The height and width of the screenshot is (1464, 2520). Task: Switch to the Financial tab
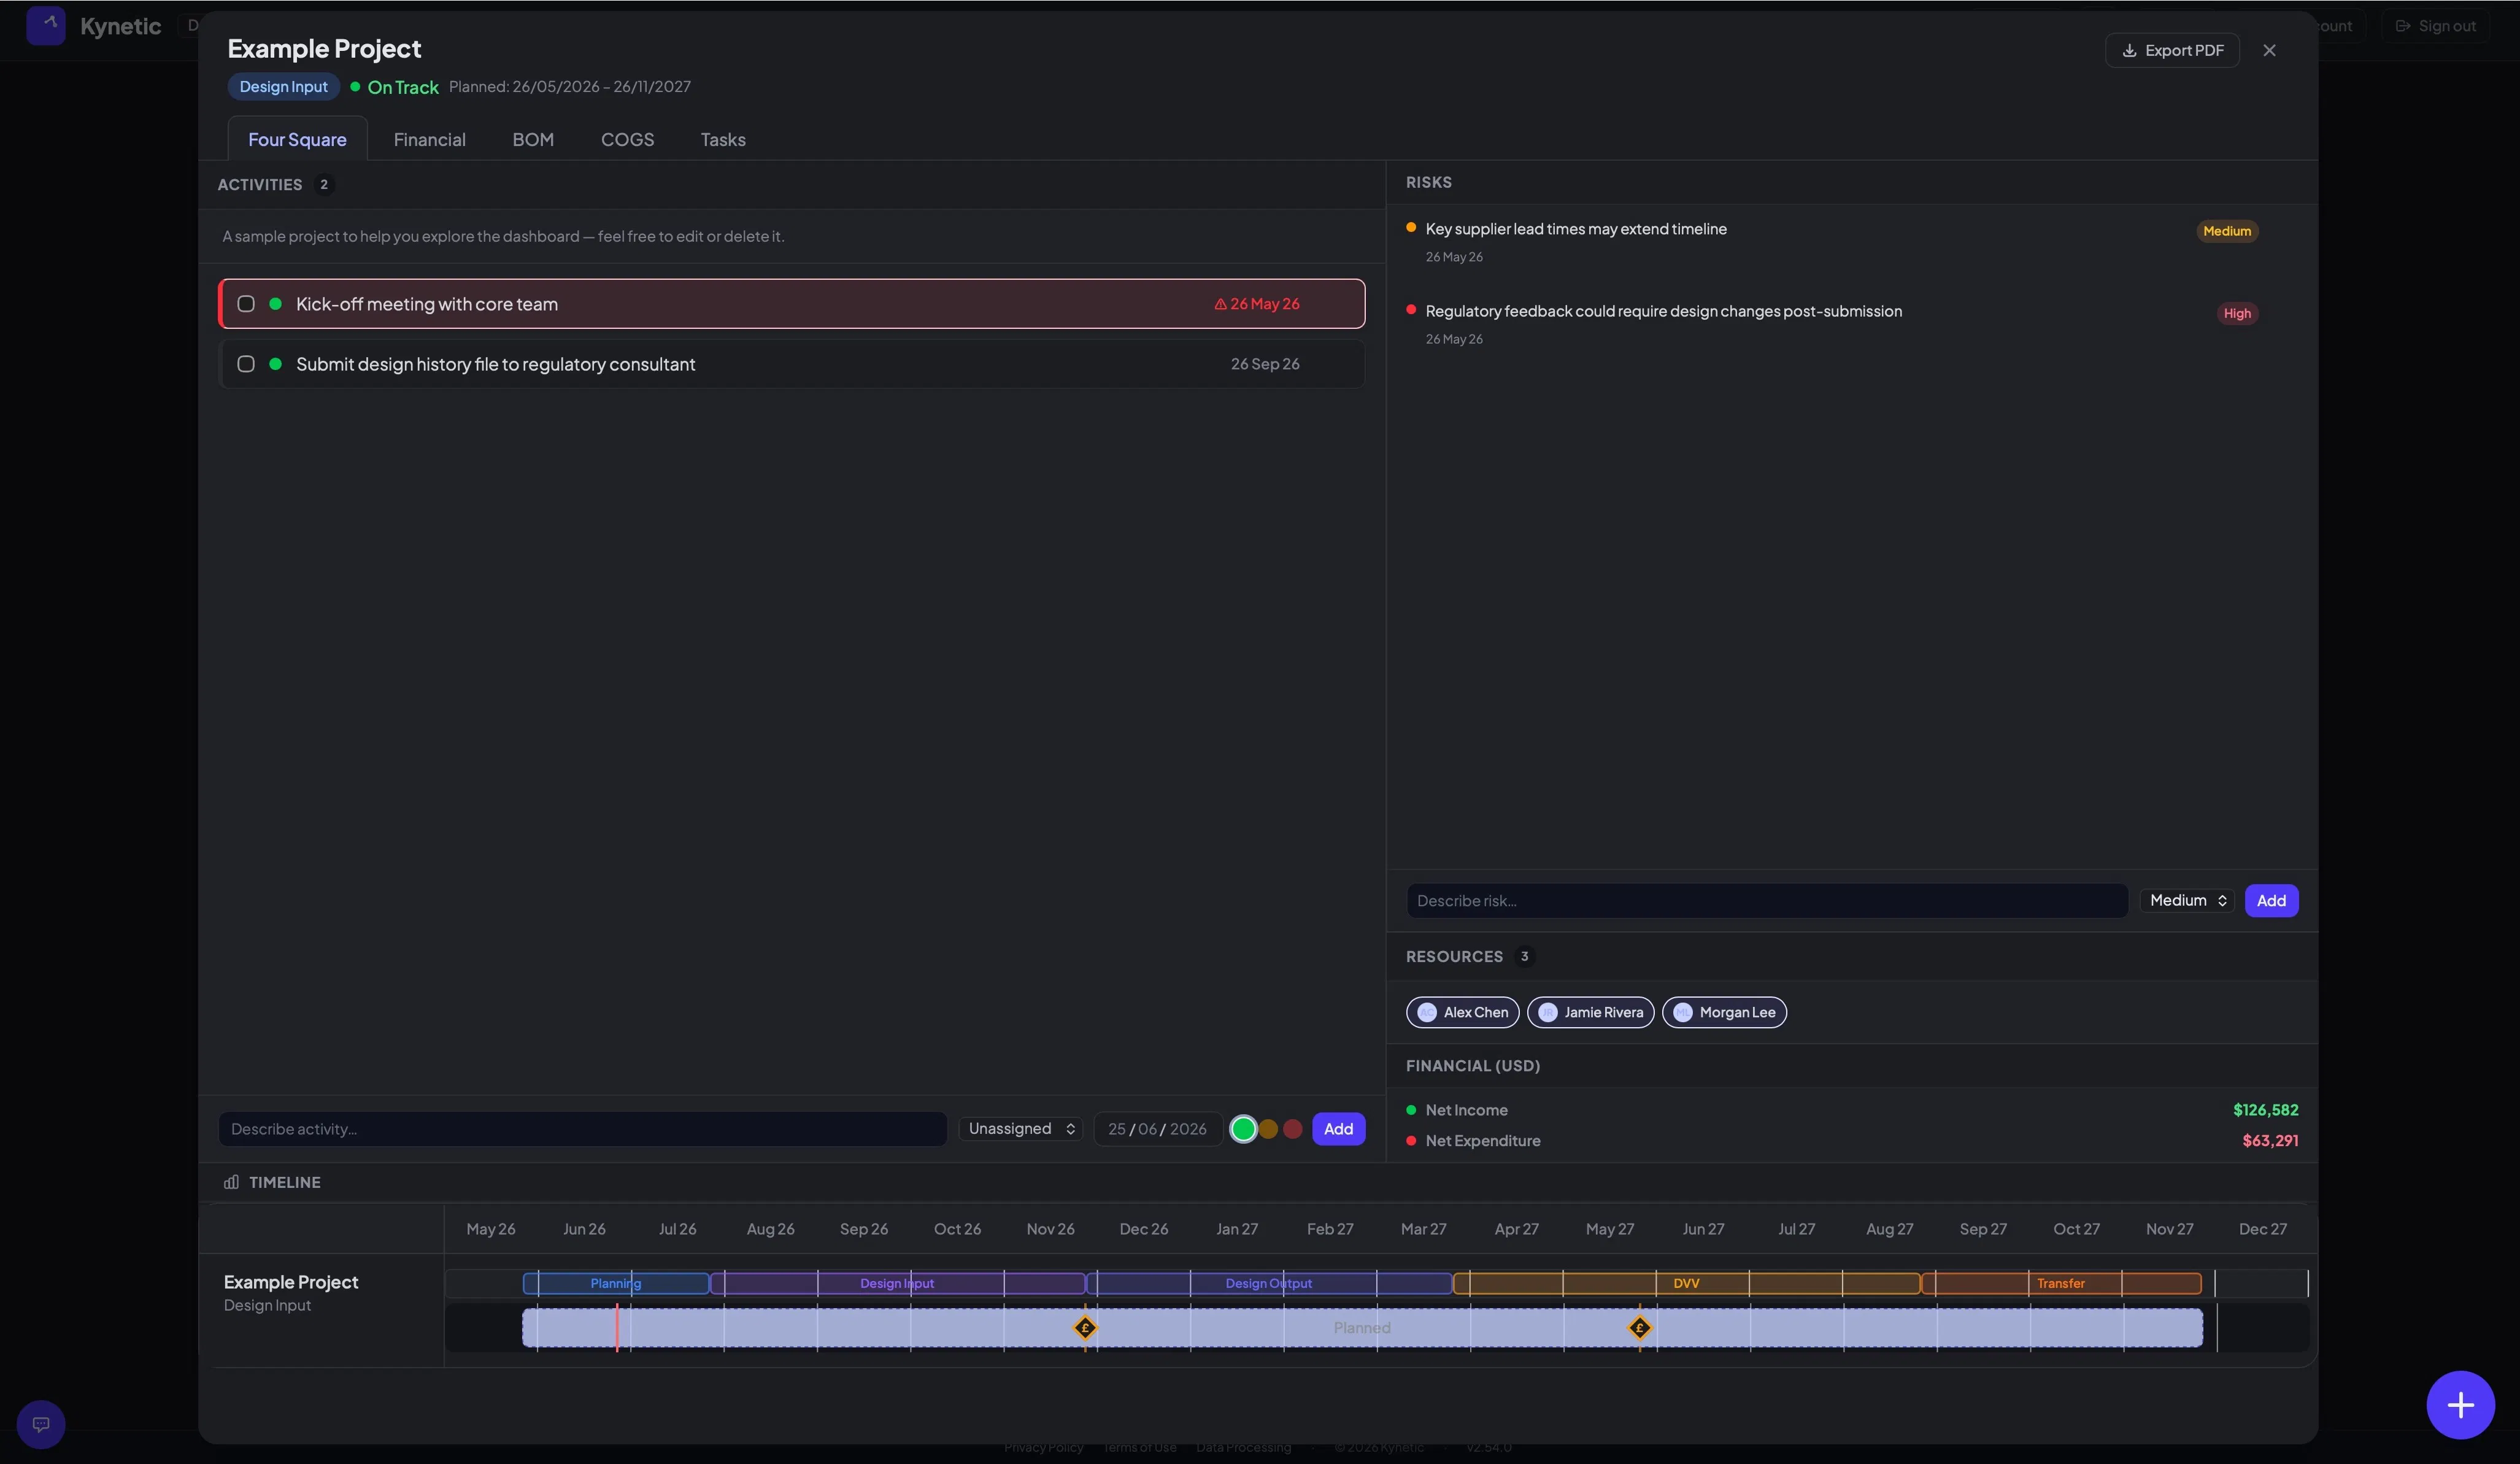click(x=429, y=139)
